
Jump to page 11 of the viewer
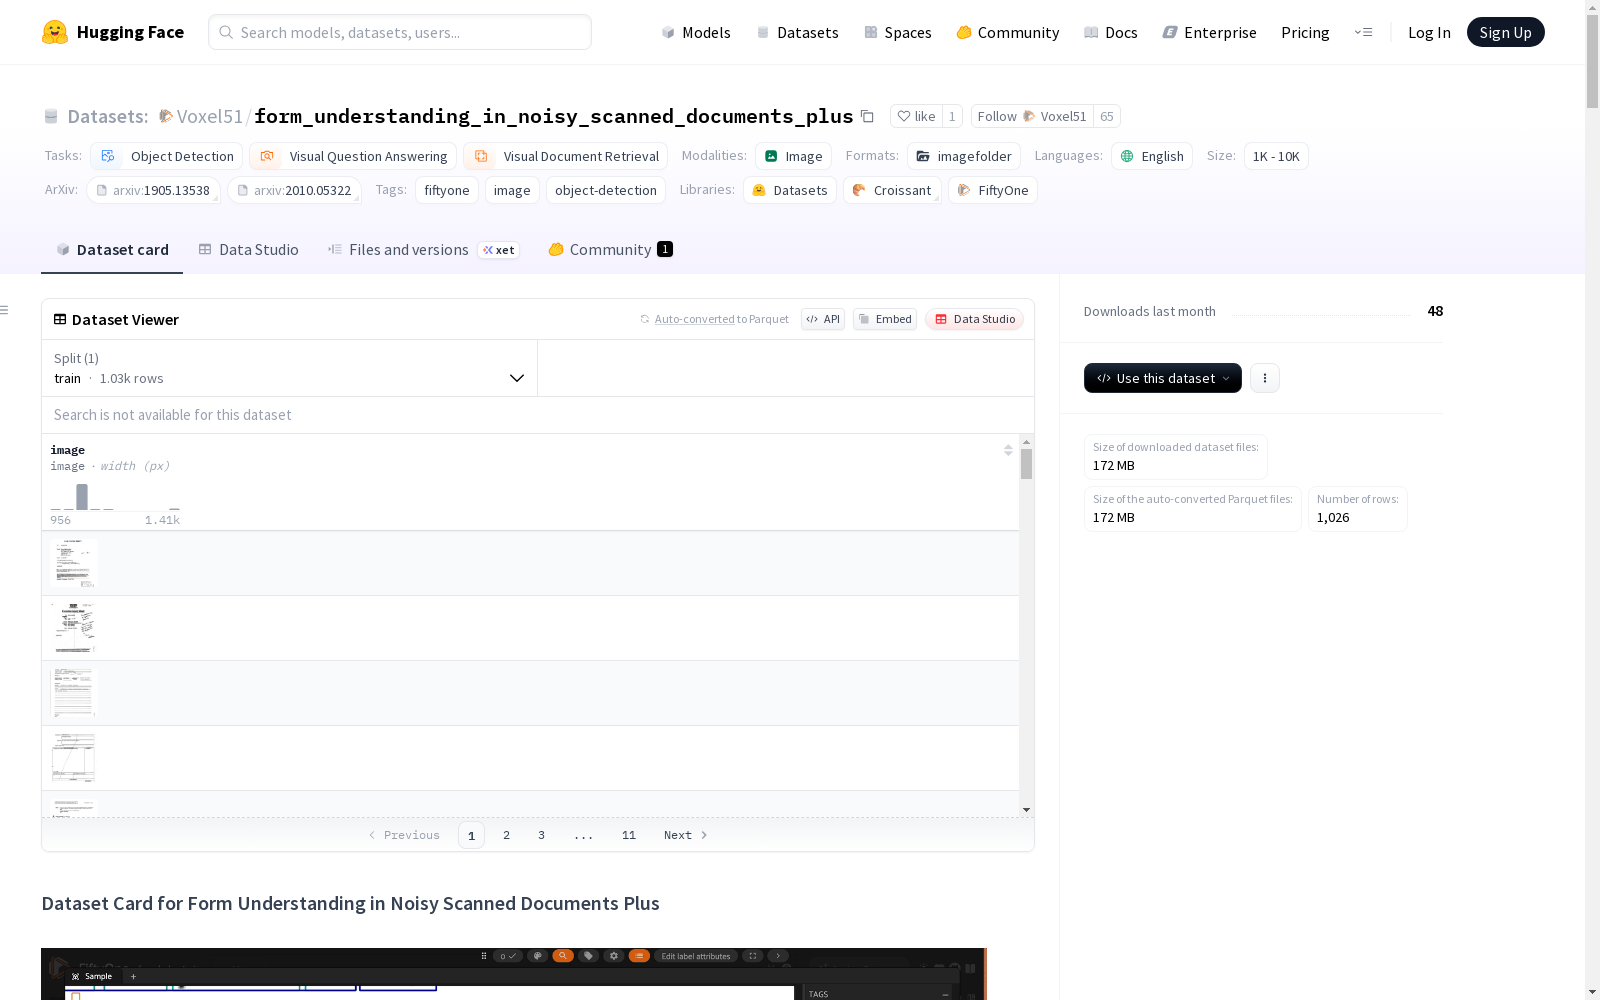628,835
